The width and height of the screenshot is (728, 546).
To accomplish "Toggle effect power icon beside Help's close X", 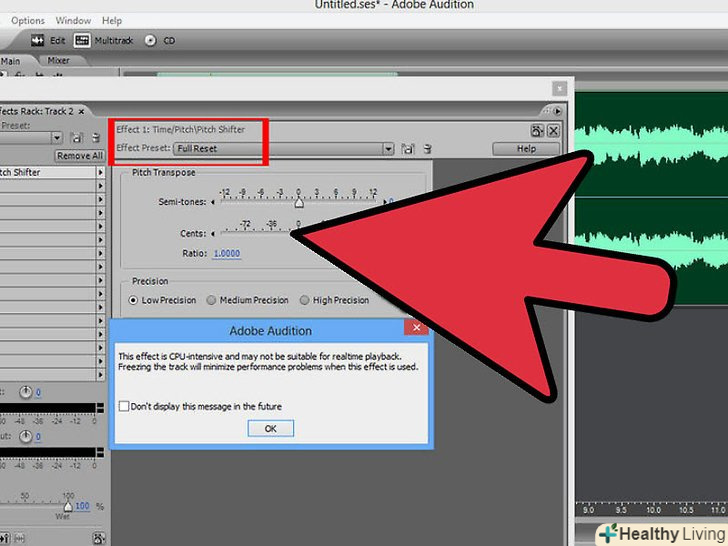I will [537, 131].
